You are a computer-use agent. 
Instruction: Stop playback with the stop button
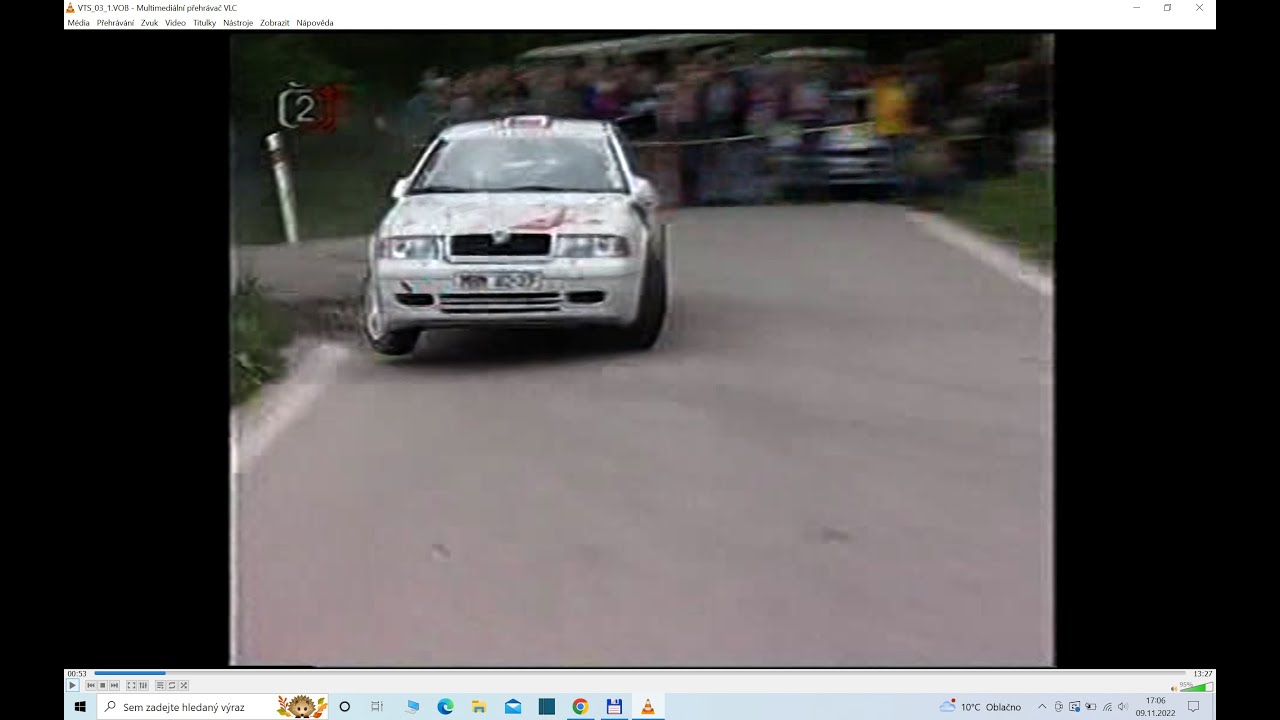103,685
